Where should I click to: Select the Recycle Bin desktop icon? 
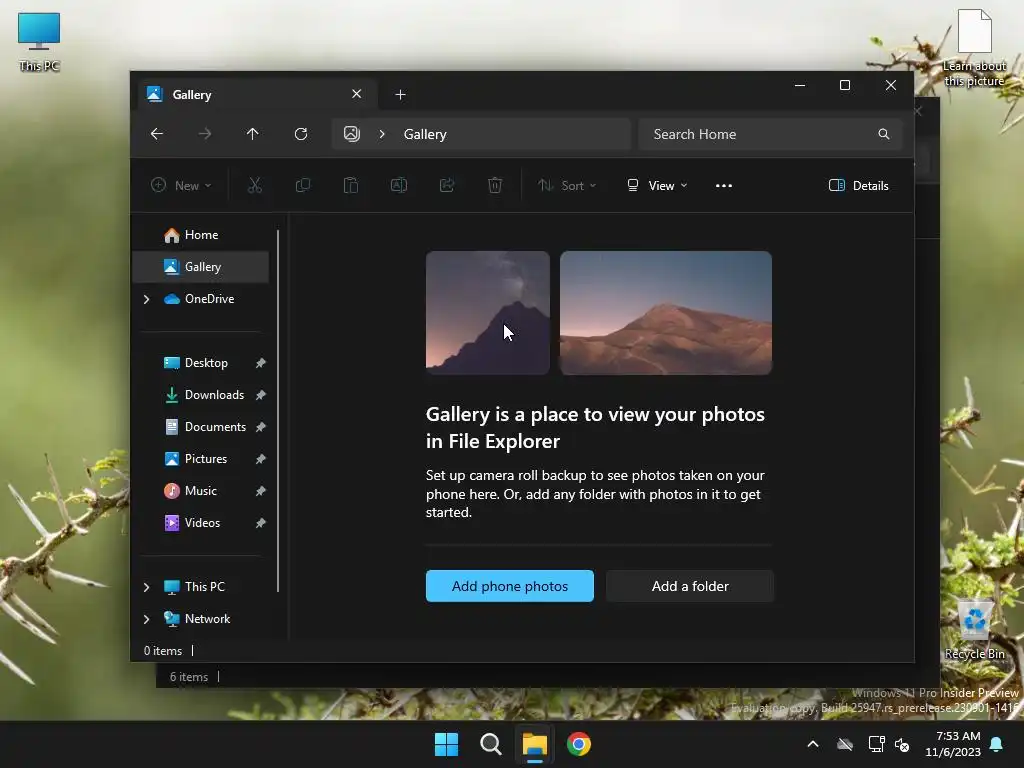tap(974, 629)
